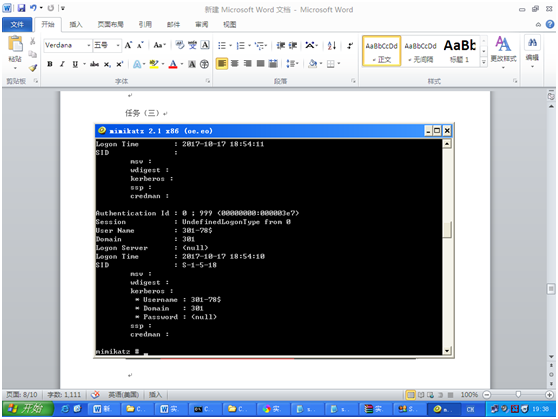The height and width of the screenshot is (419, 558).
Task: Click the phonetic guide icon
Action: tap(193, 45)
